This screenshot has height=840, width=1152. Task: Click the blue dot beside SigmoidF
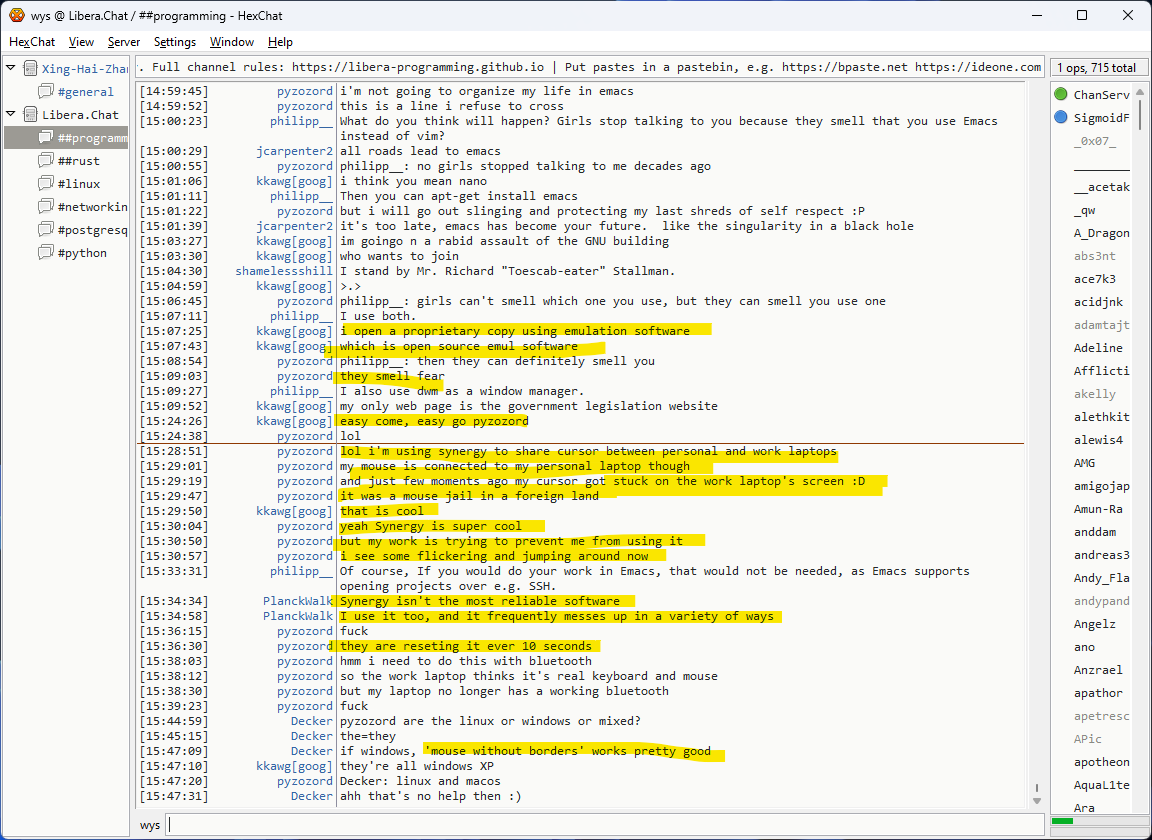(x=1061, y=118)
